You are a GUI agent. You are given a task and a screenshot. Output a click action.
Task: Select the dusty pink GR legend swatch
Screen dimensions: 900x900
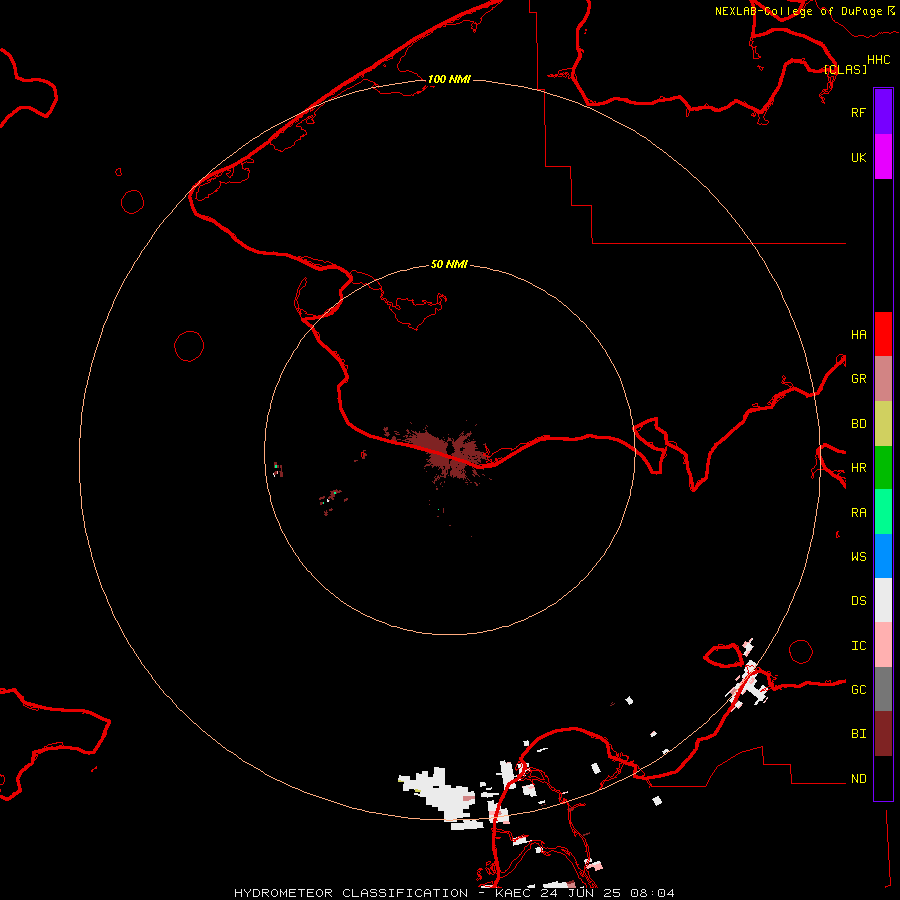(883, 379)
